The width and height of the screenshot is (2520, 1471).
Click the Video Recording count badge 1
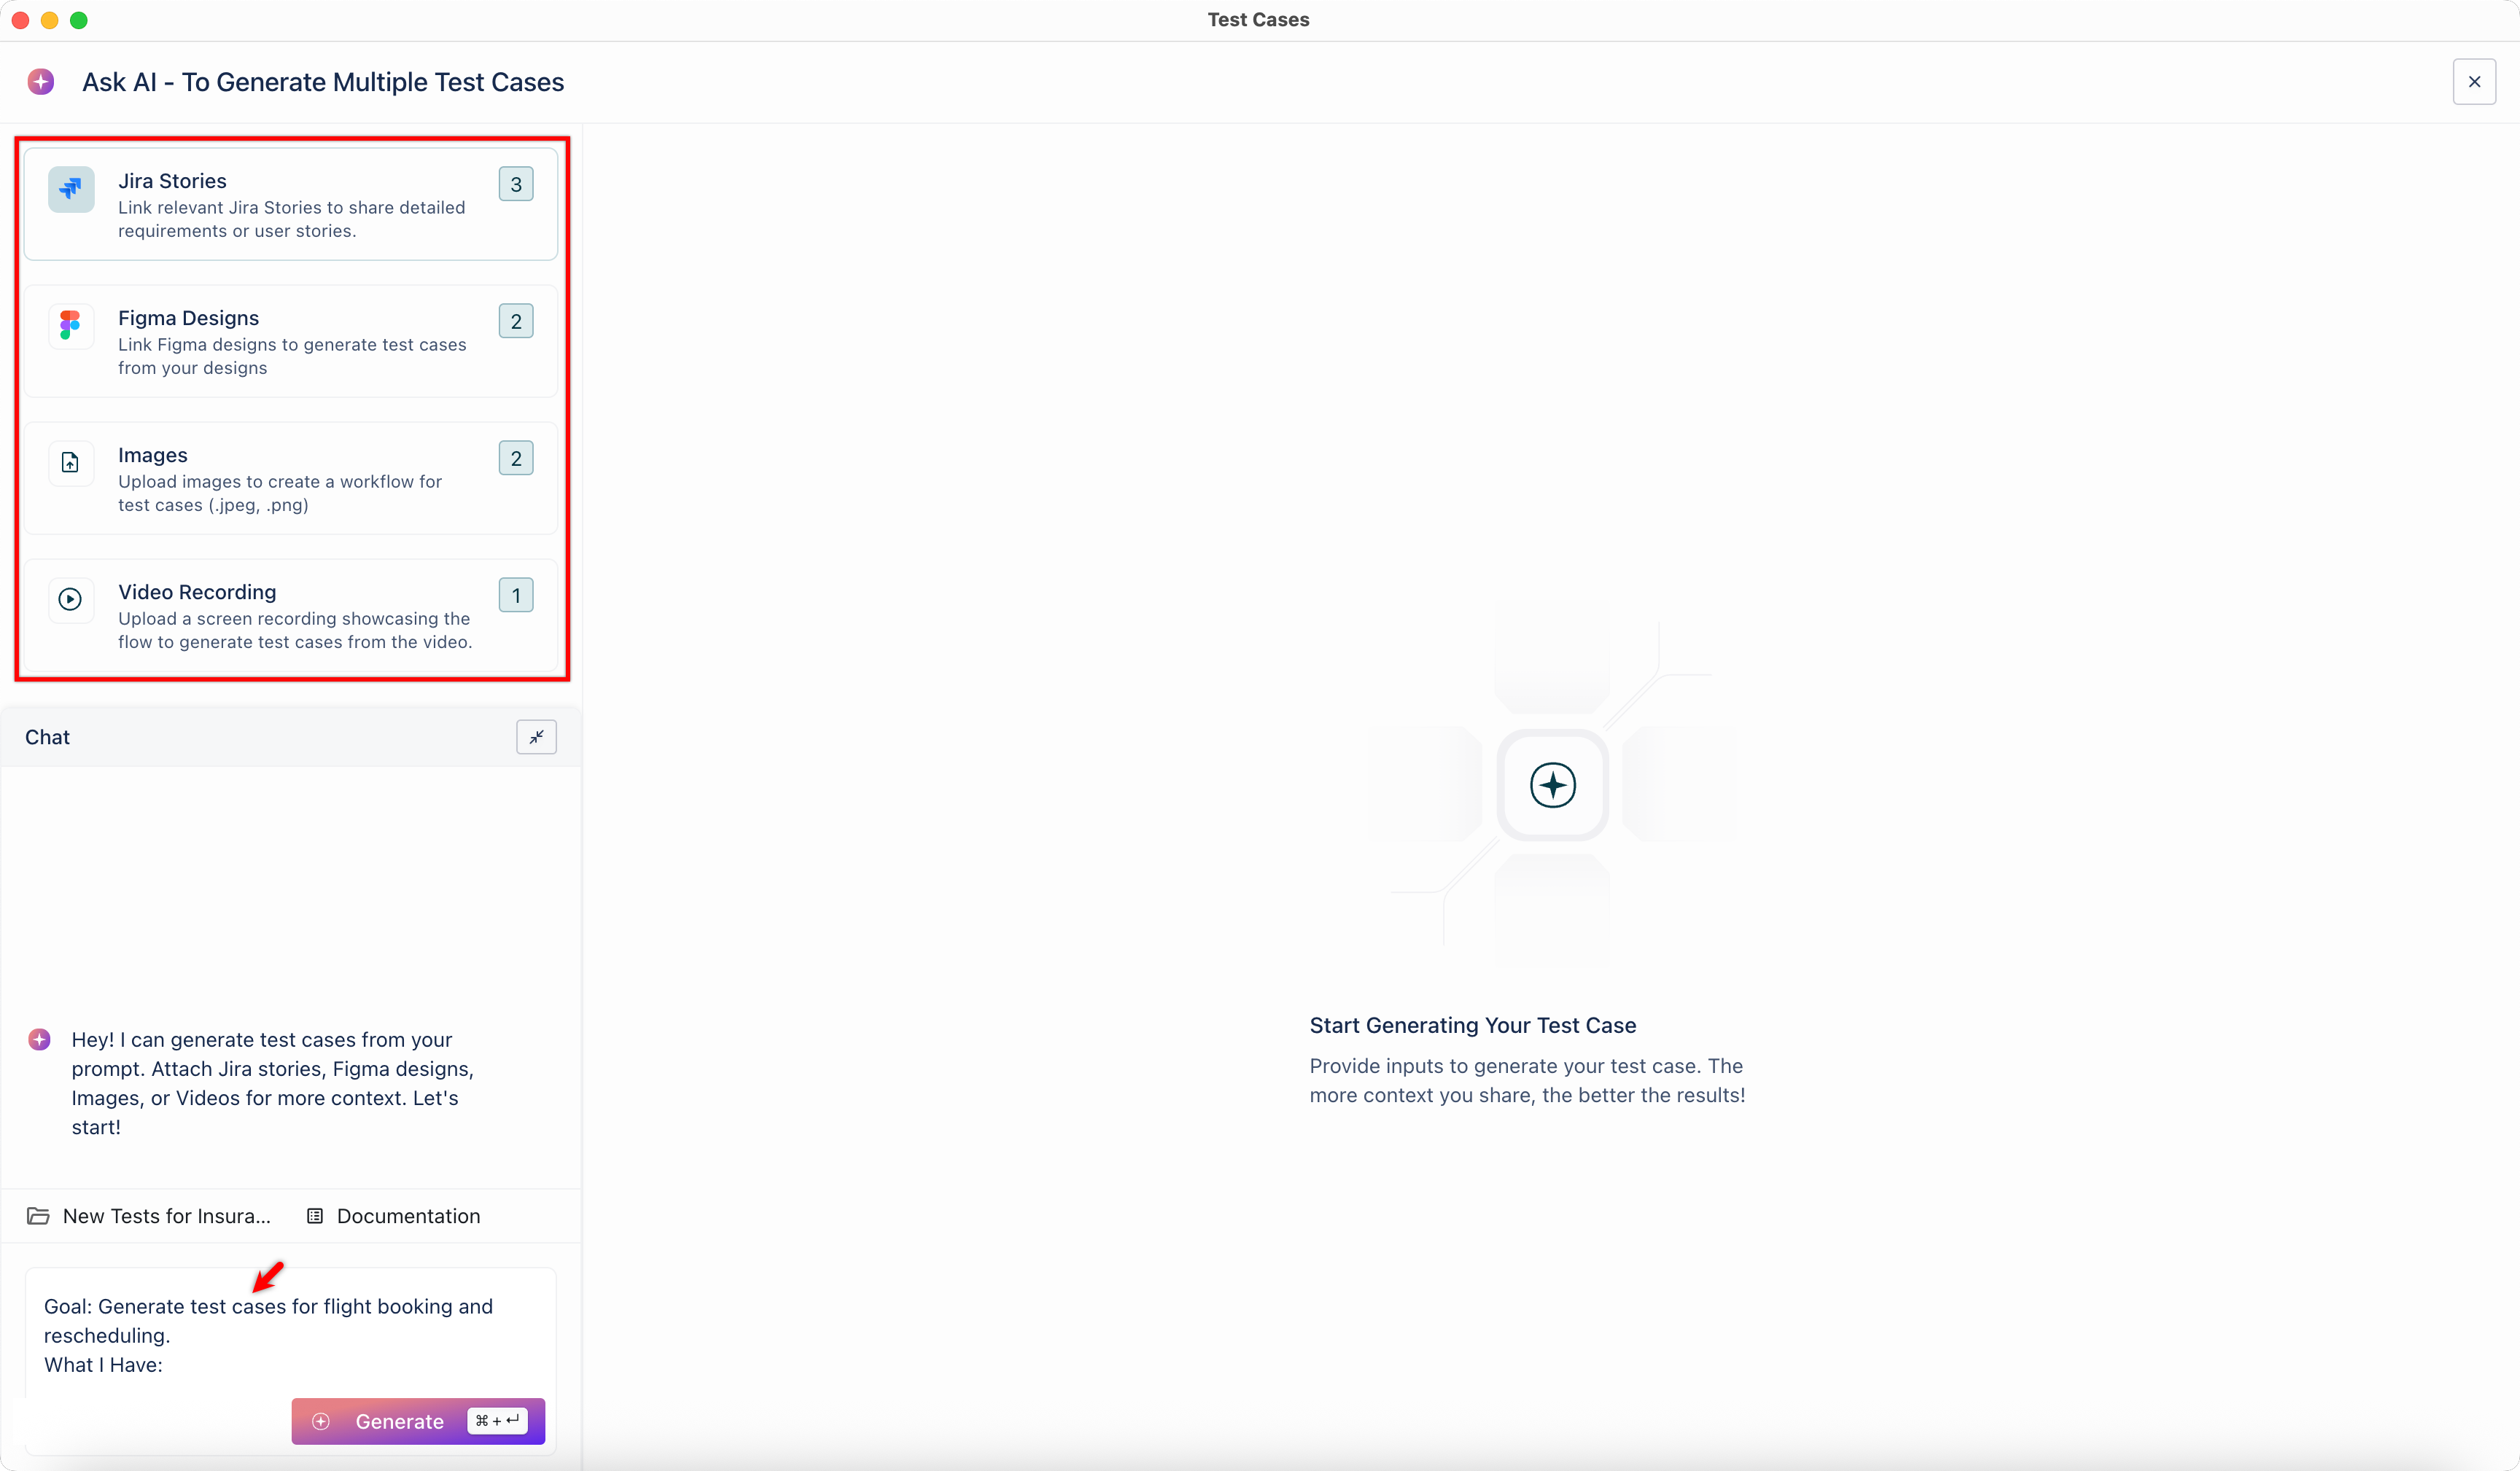516,596
